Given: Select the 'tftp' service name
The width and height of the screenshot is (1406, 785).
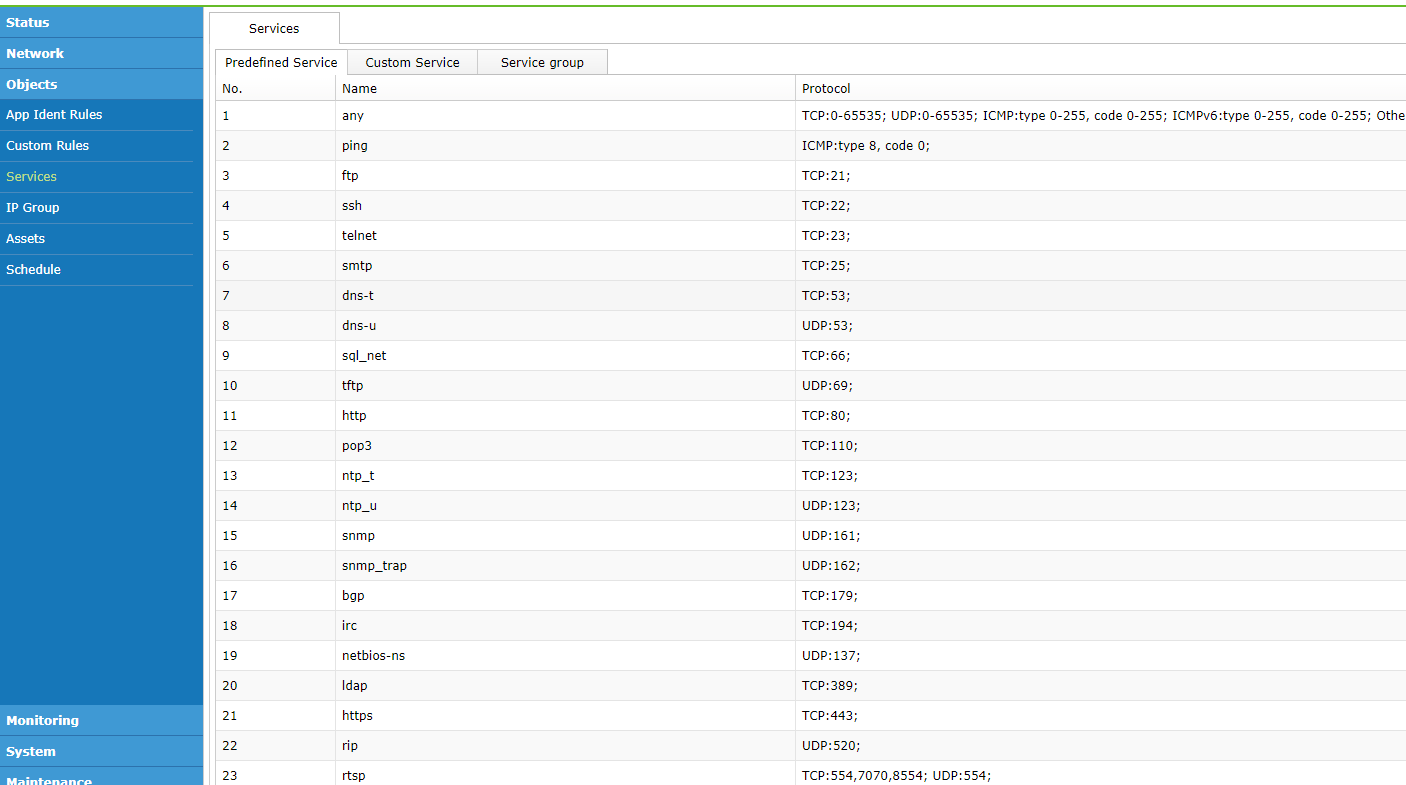Looking at the screenshot, I should [353, 386].
